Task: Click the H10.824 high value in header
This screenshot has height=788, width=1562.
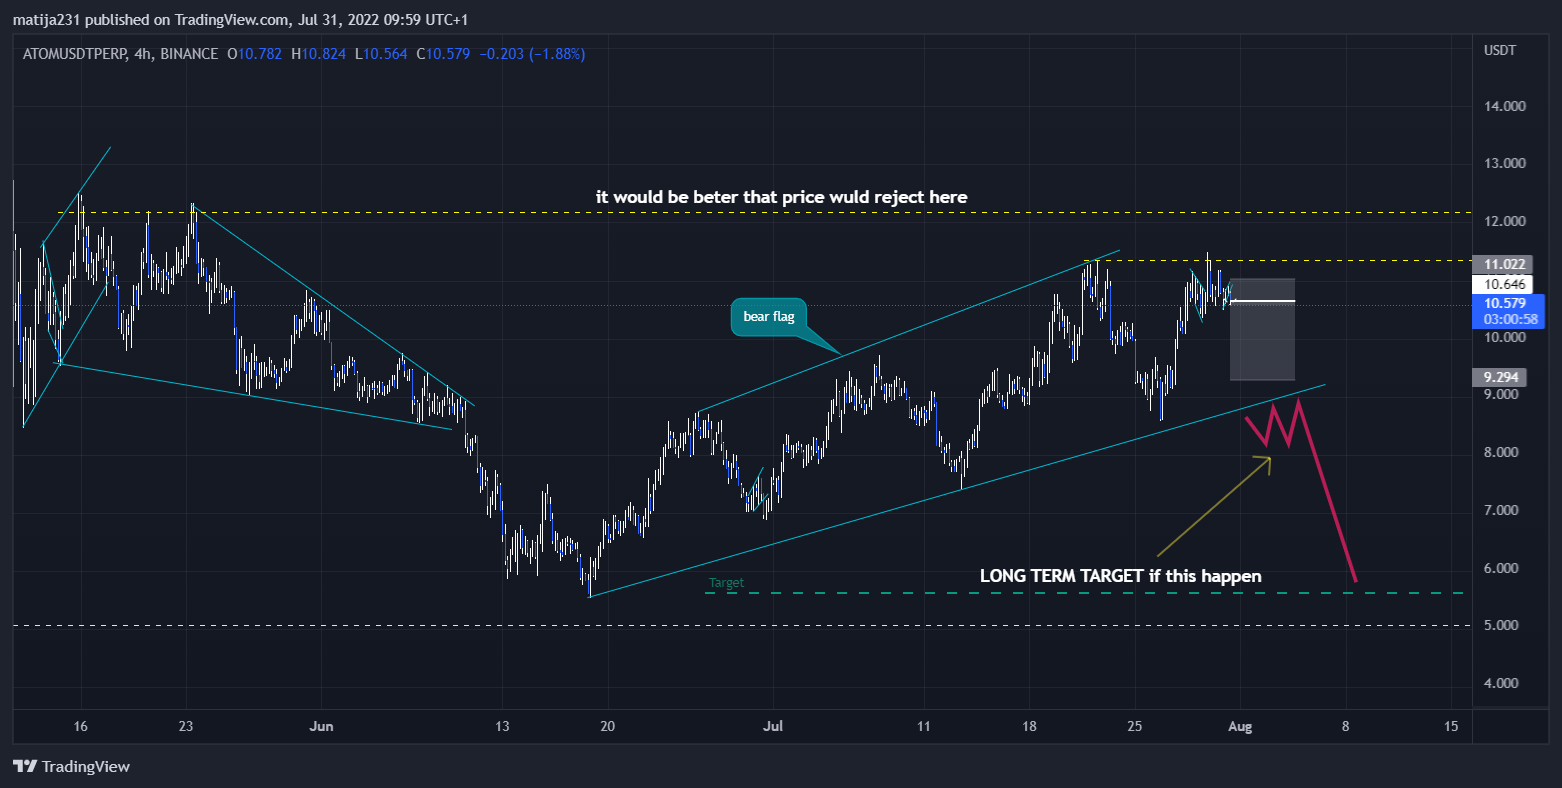Action: (318, 54)
